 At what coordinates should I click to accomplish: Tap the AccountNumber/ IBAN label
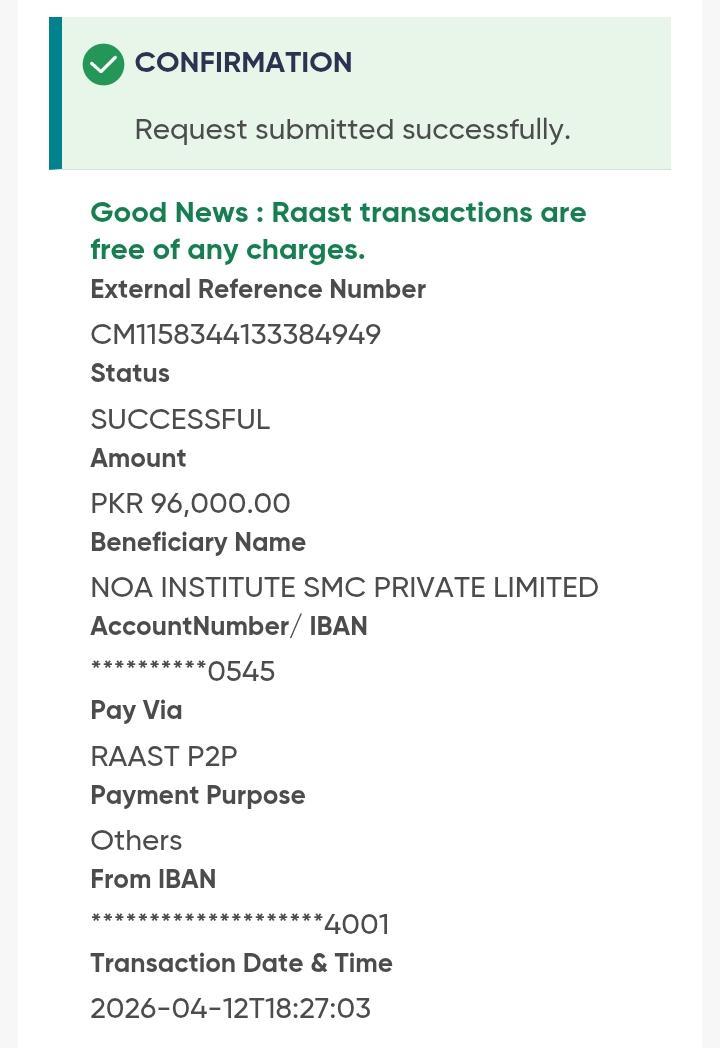229,627
